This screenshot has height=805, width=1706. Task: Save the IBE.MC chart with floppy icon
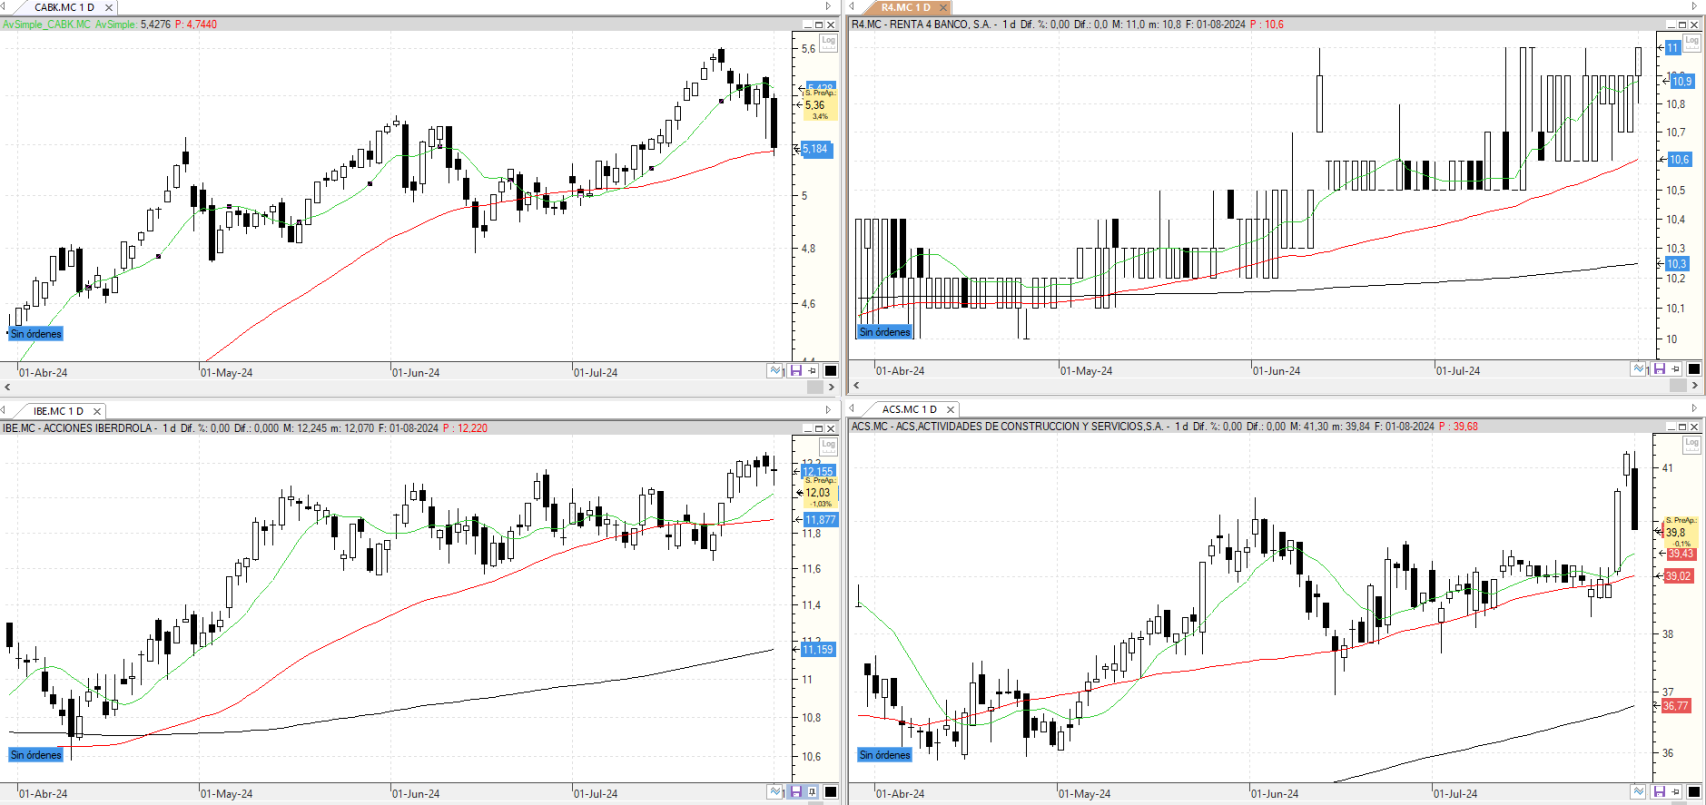coord(796,791)
